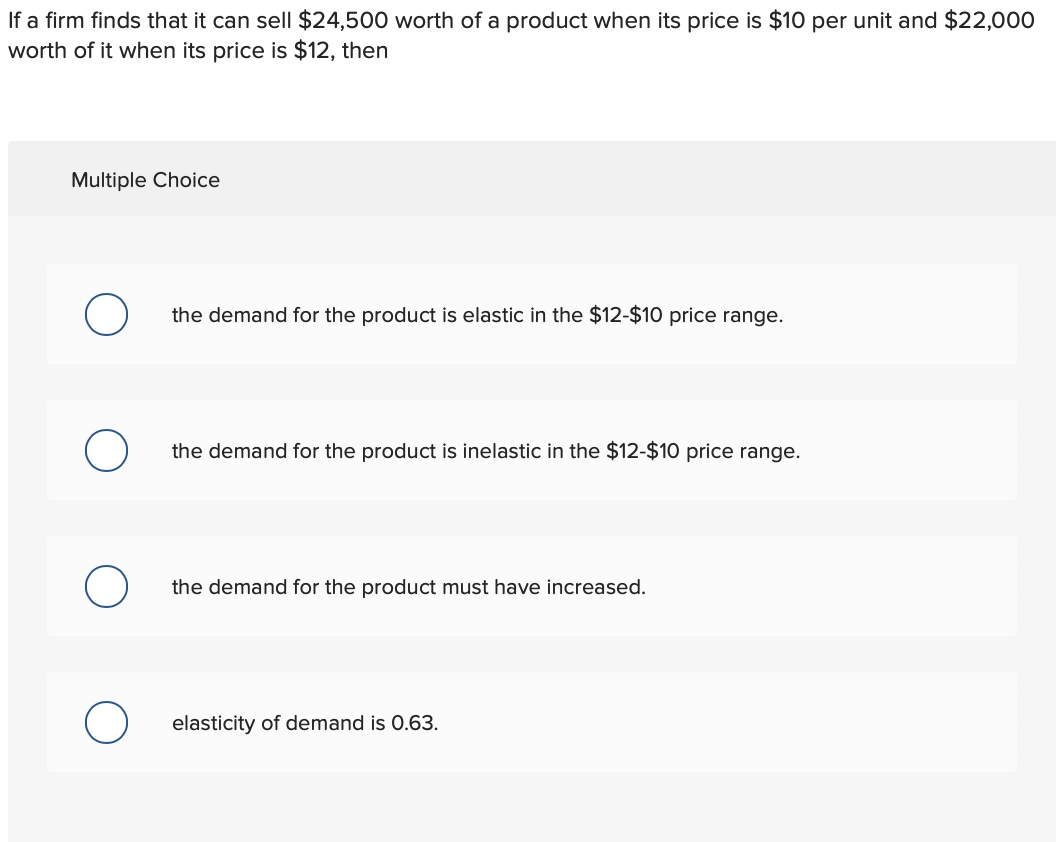This screenshot has height=842, width=1056.
Task: Click blank area of the first answer card
Action: click(x=900, y=315)
